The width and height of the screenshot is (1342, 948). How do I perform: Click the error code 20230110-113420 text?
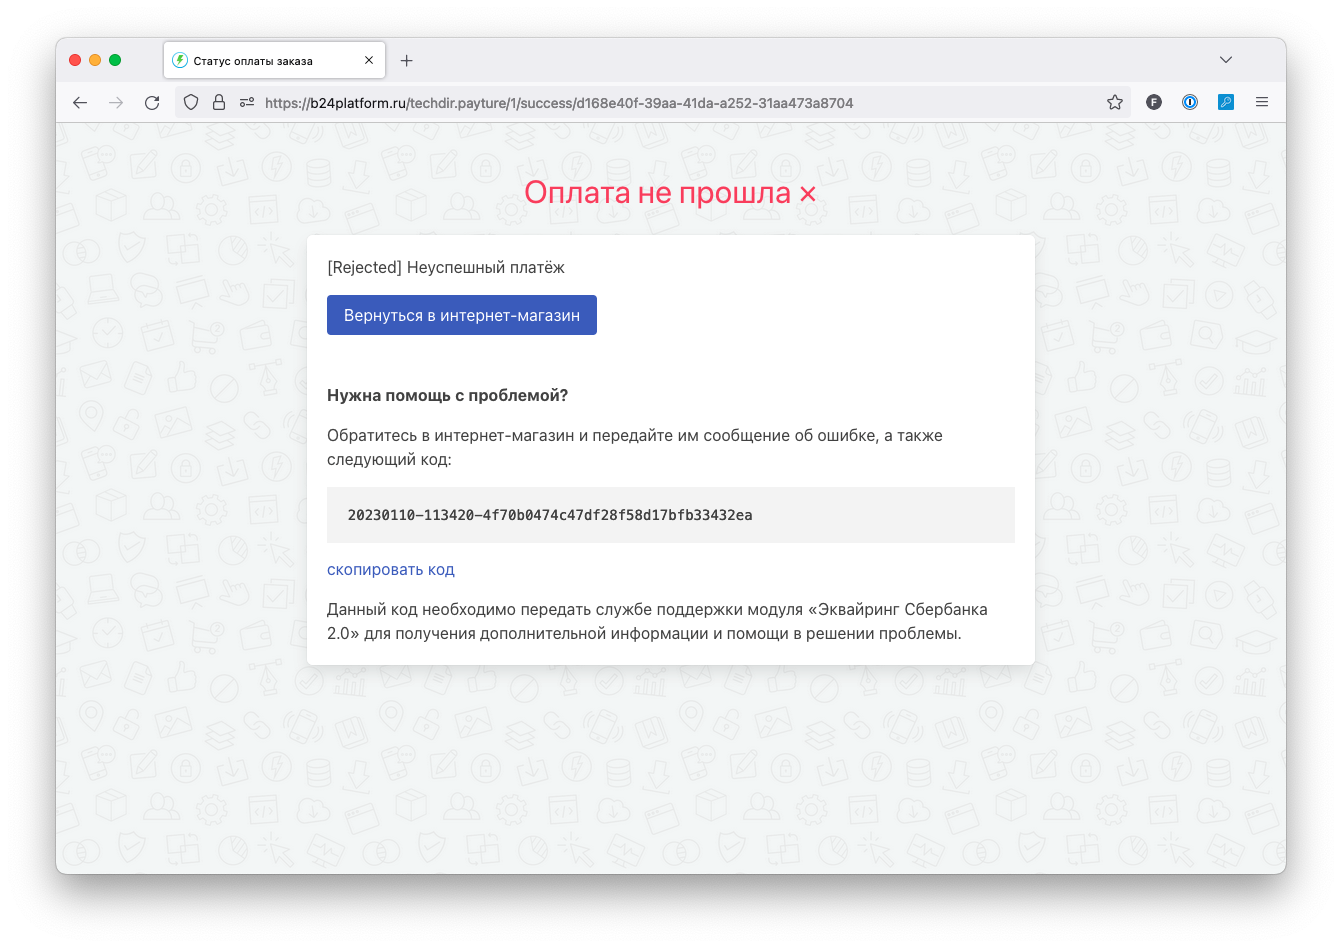click(x=550, y=515)
